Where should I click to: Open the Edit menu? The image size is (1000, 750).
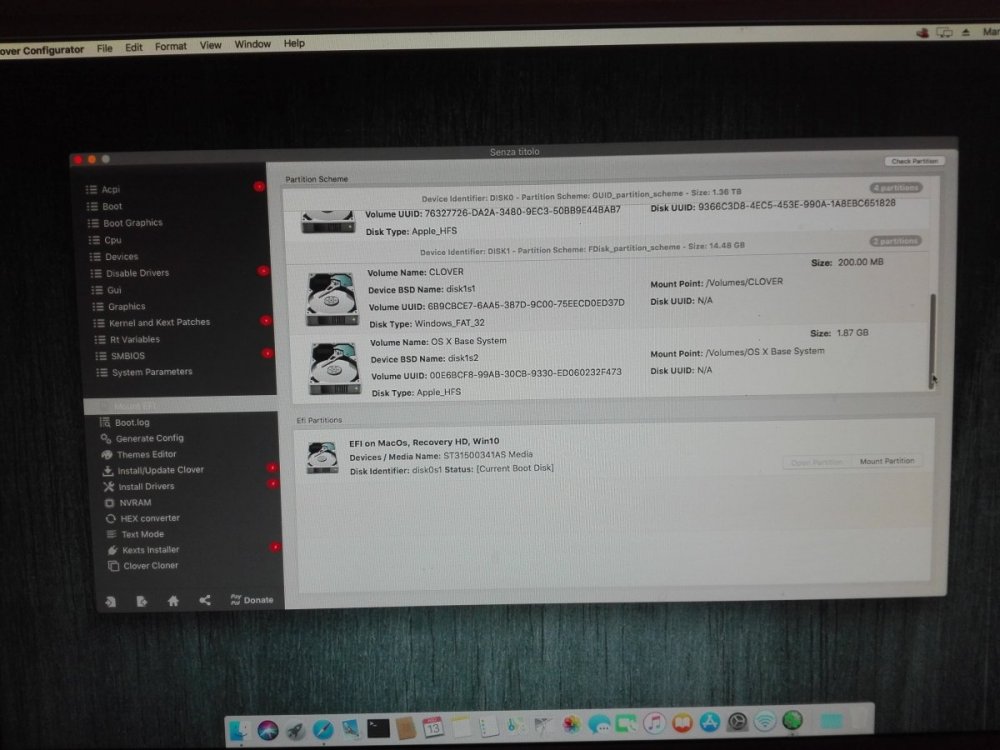[x=134, y=47]
